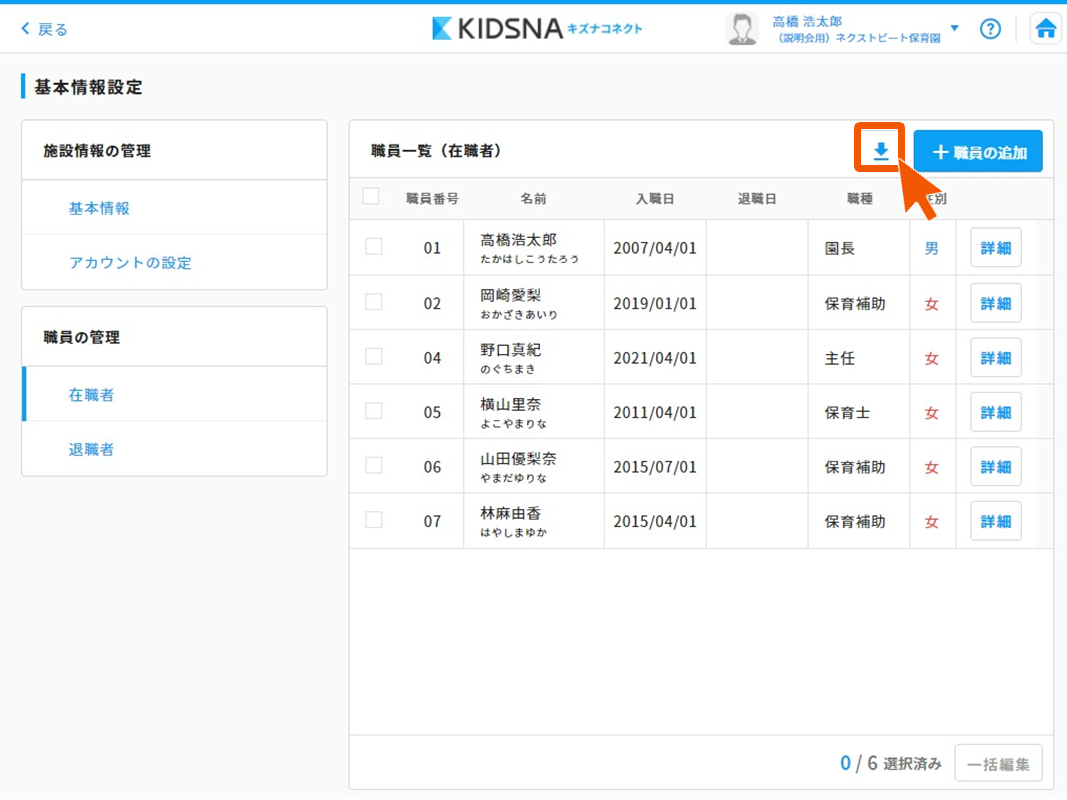
Task: Select checkbox for staff 04 野口真紀
Action: tap(374, 356)
